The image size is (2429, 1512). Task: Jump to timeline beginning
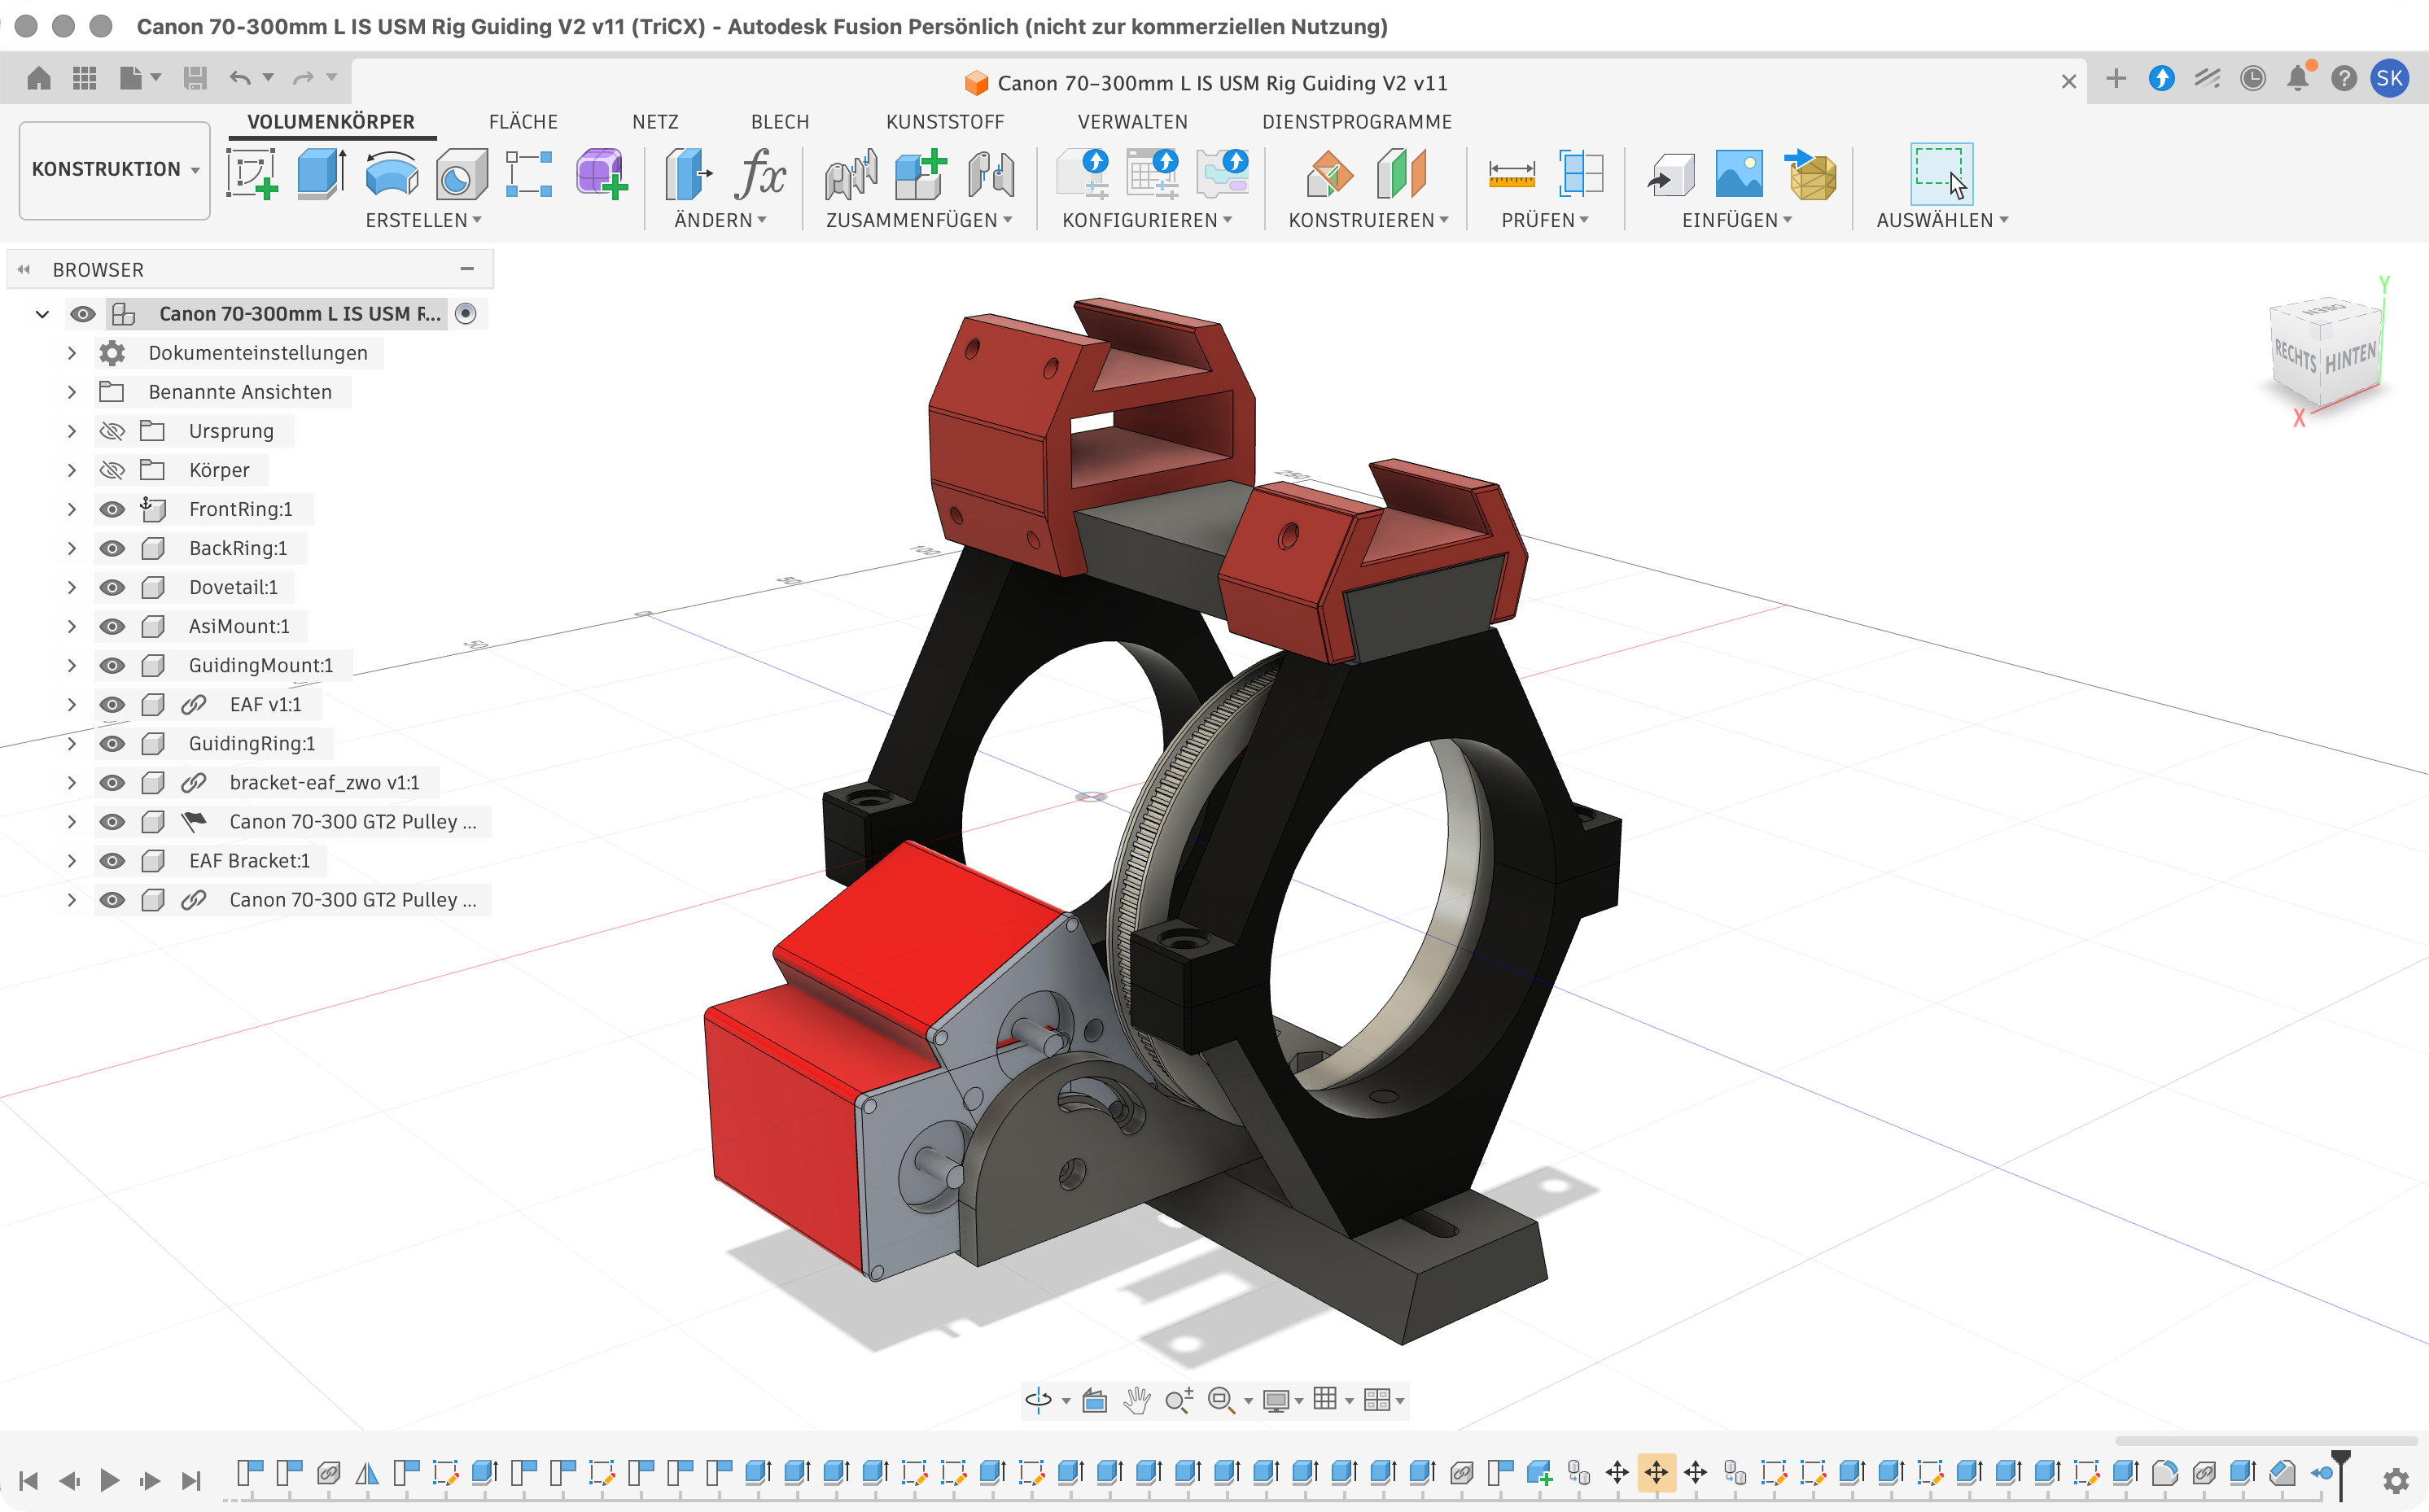(29, 1480)
